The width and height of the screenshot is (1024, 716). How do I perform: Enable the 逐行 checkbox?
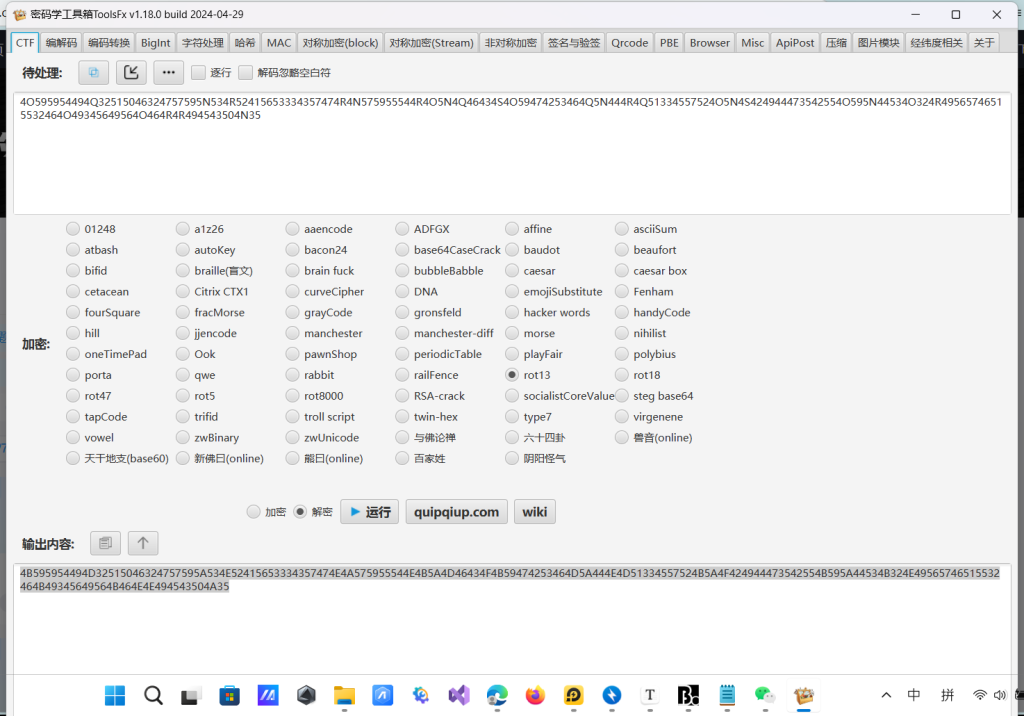199,73
